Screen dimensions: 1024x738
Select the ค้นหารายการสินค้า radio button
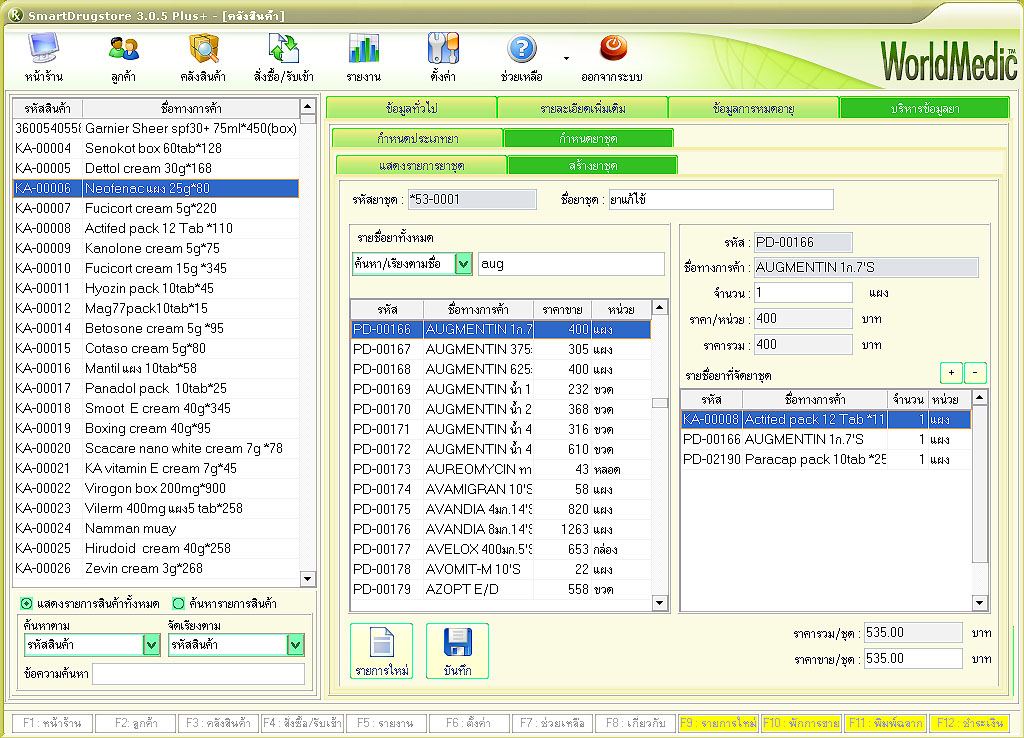pos(178,603)
